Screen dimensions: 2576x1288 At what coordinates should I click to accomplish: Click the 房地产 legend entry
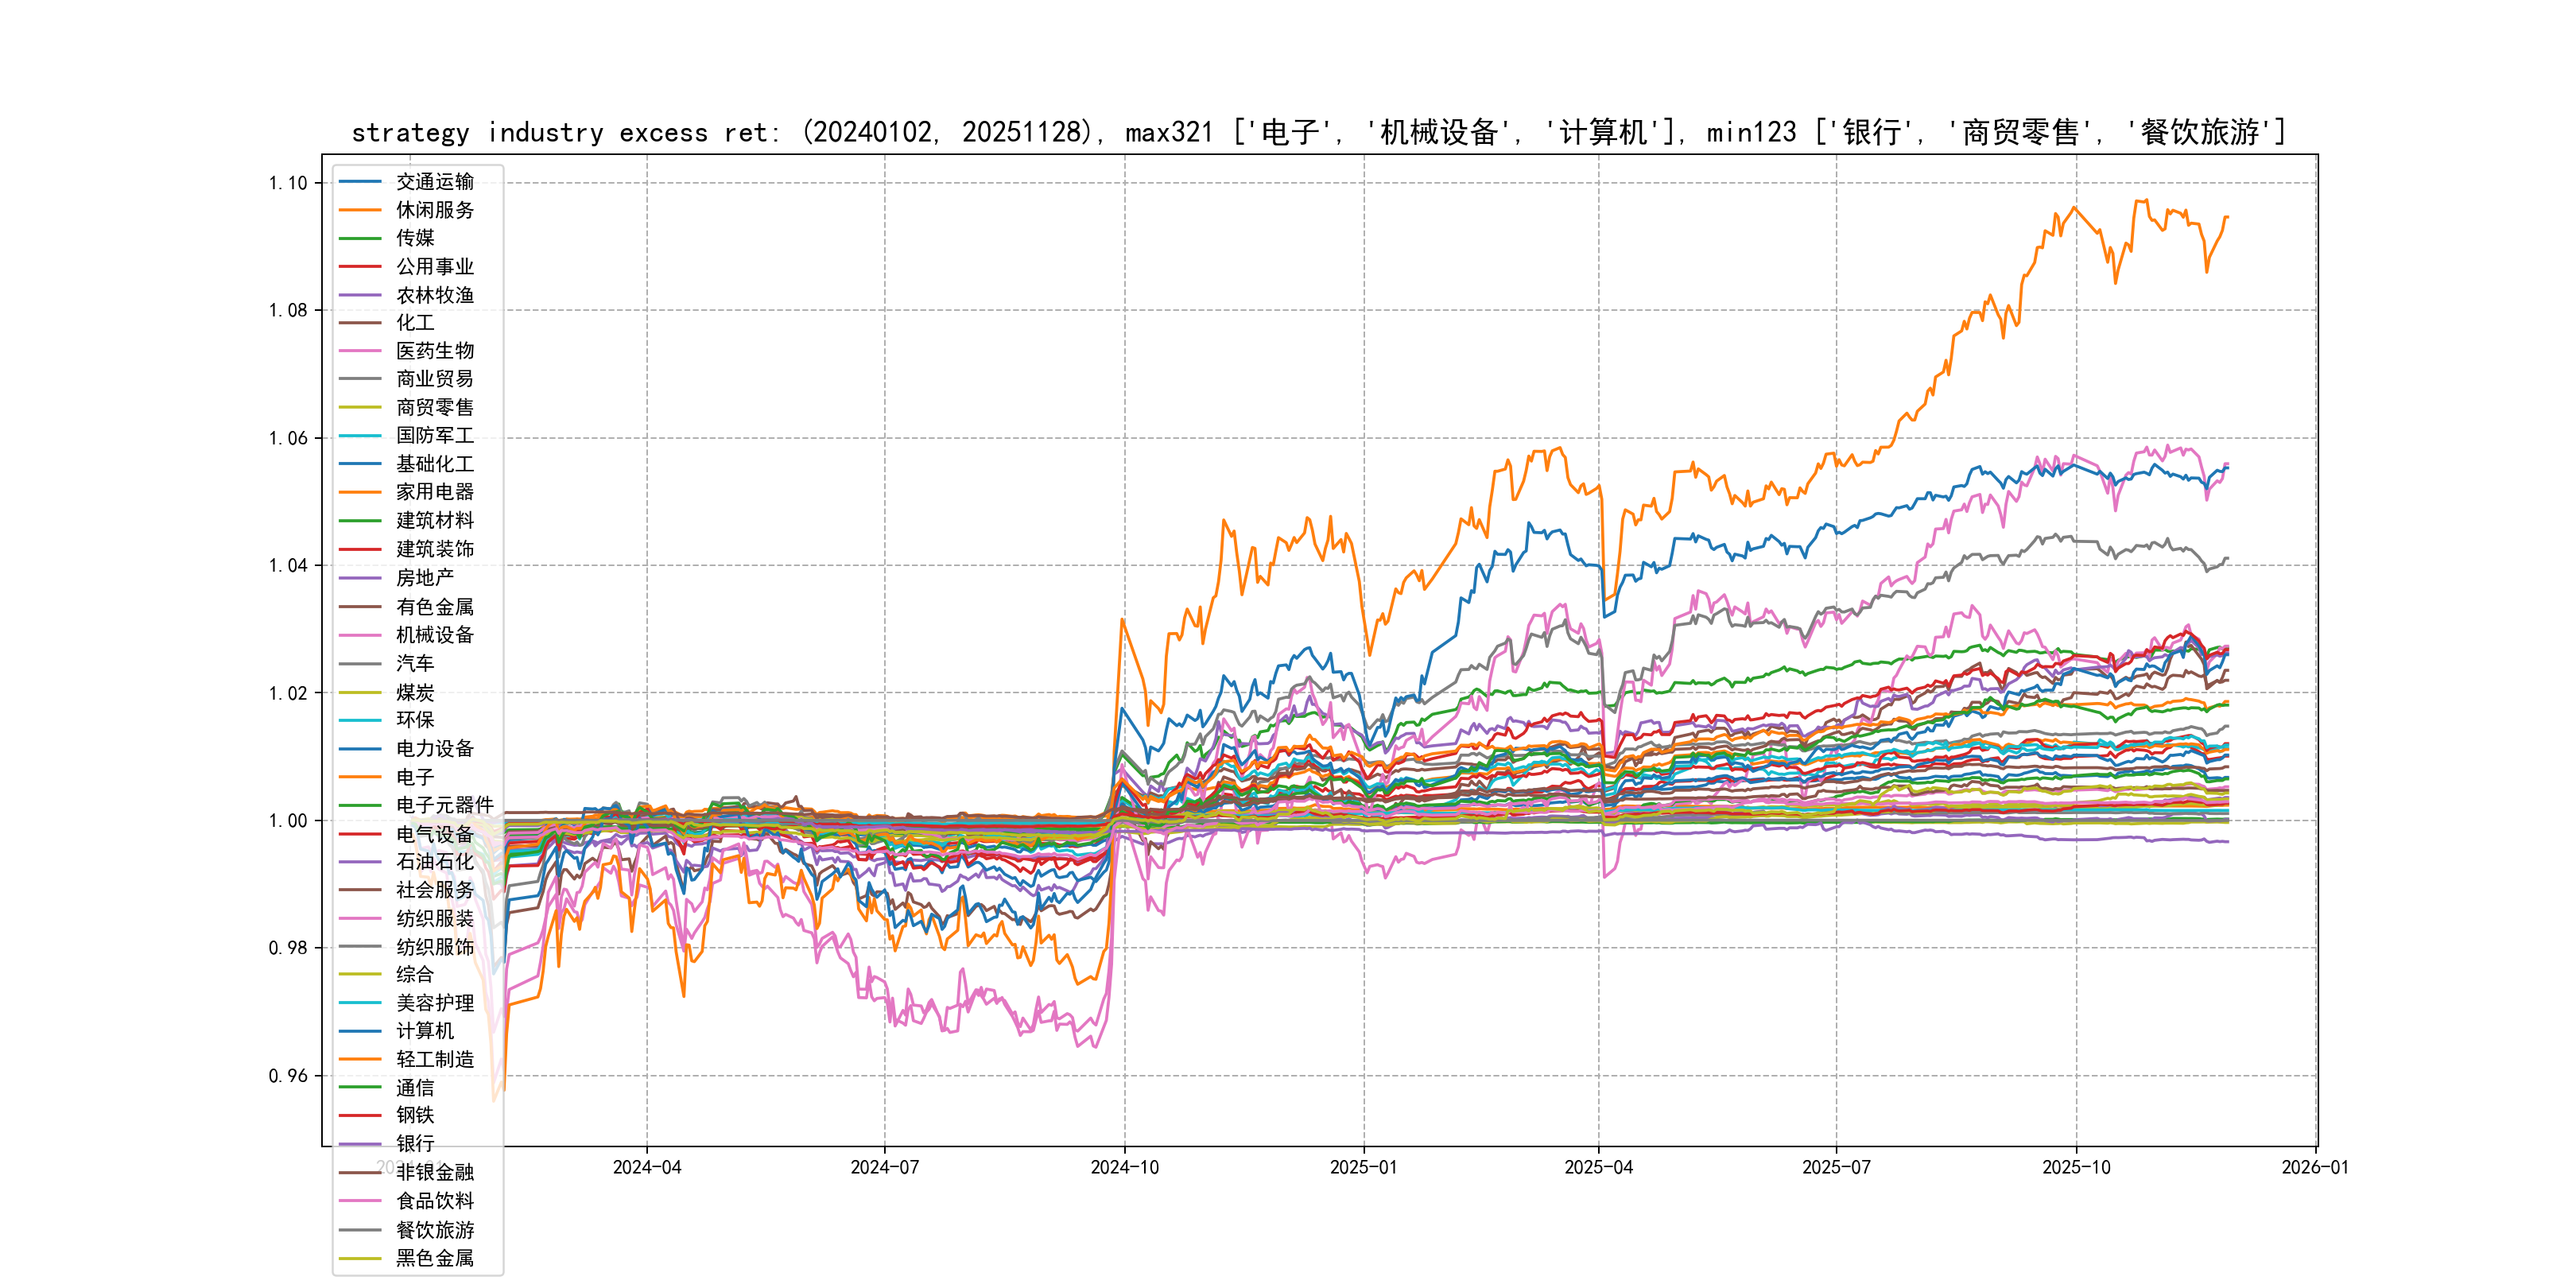click(424, 578)
